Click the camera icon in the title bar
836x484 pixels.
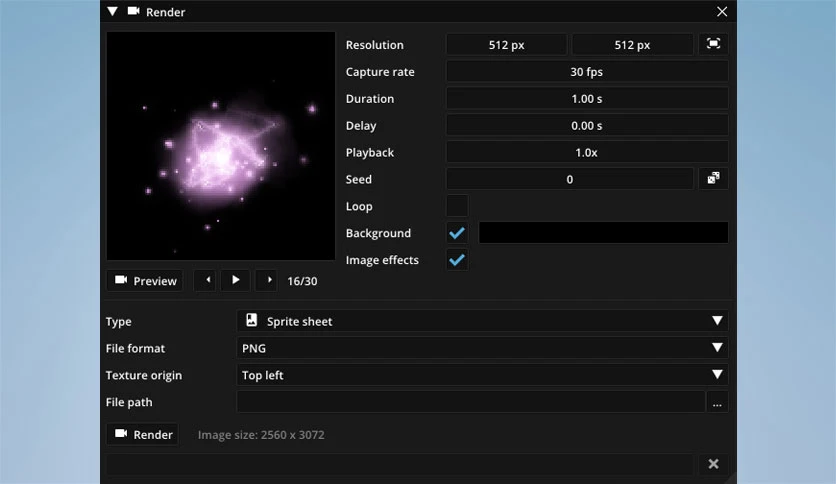click(x=133, y=11)
